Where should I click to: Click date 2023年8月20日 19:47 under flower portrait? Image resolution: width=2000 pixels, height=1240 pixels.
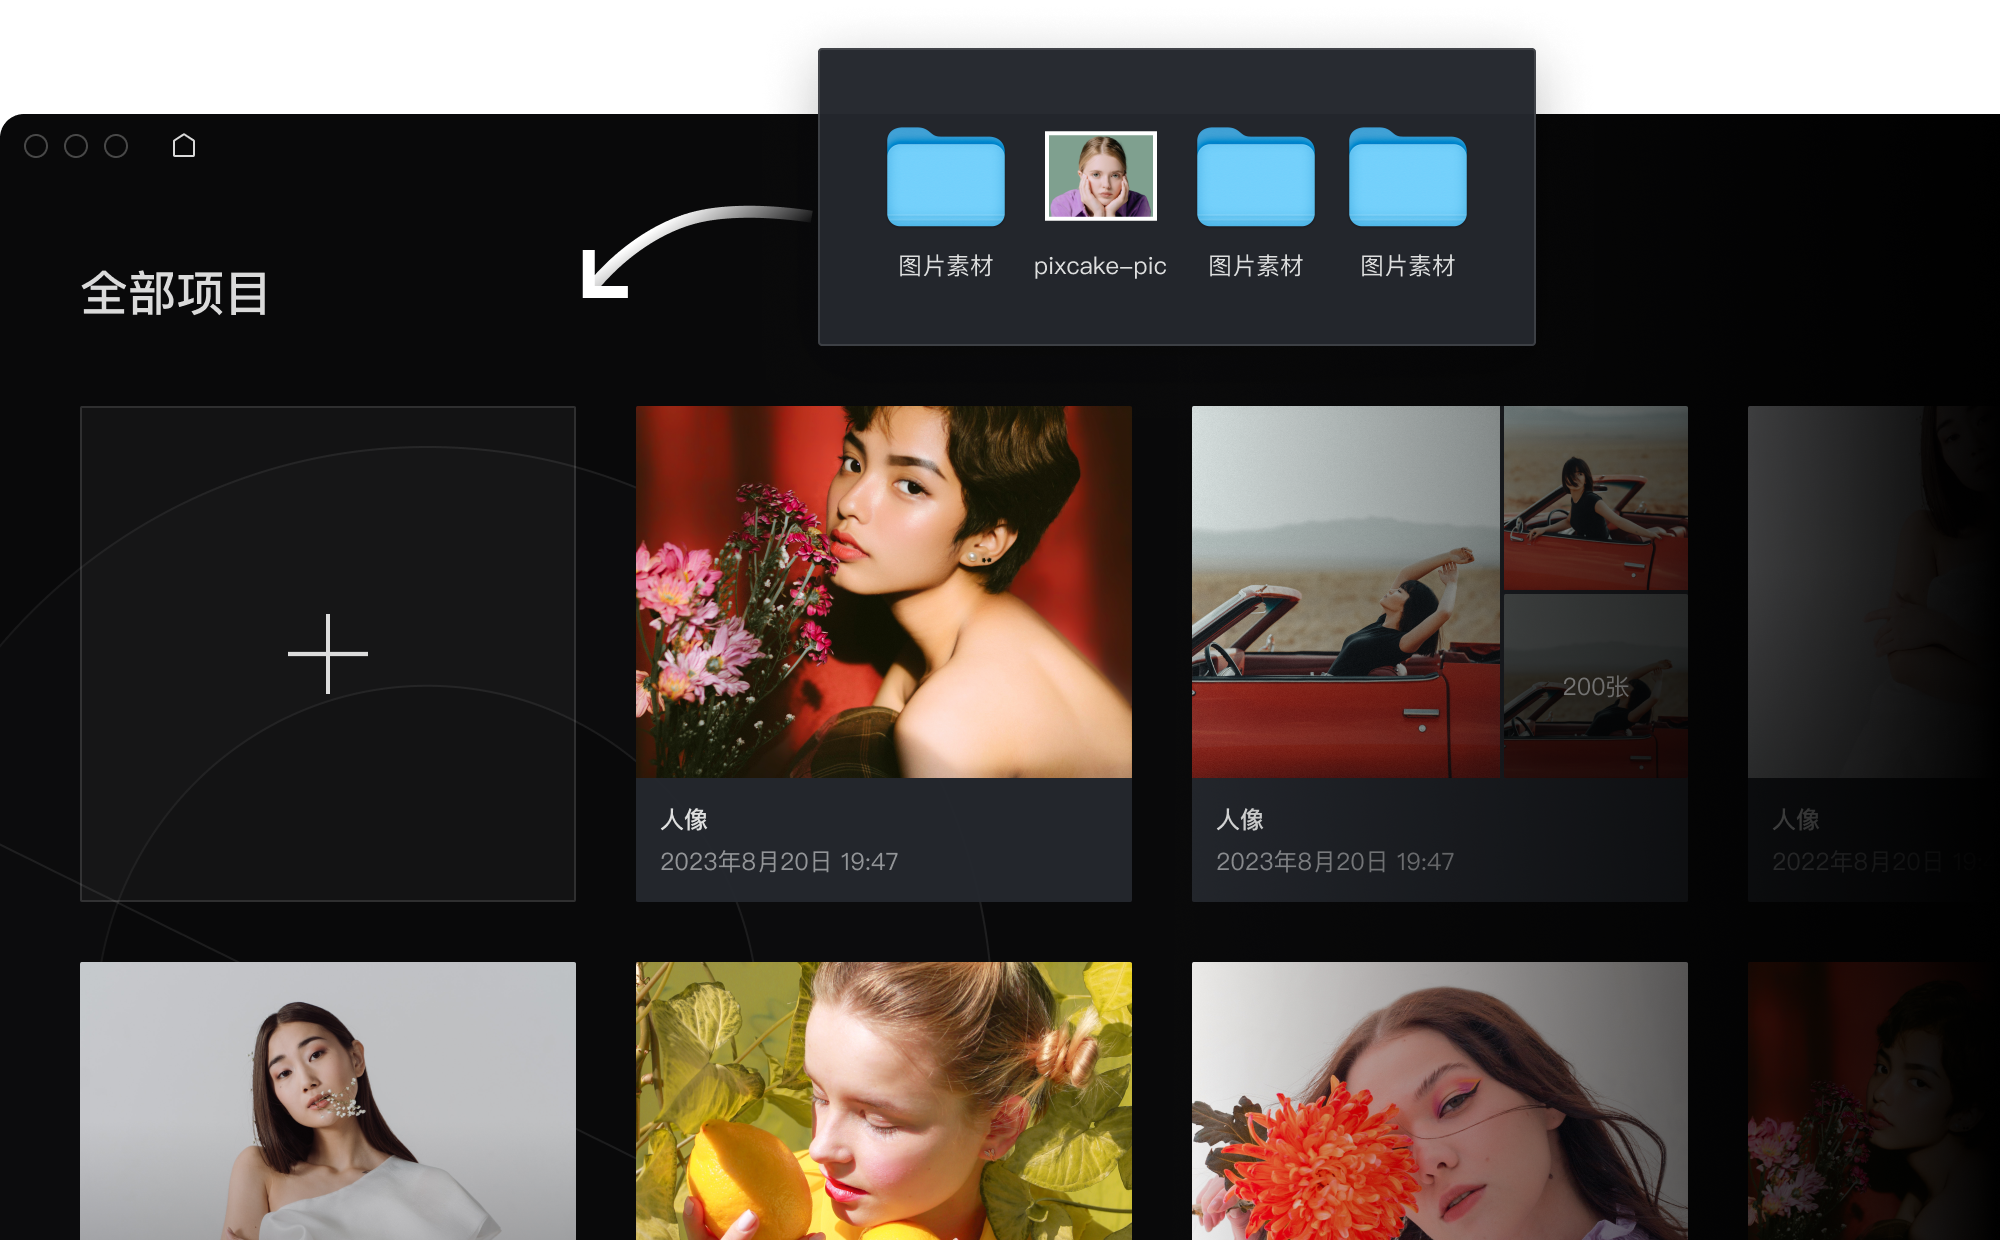(x=779, y=862)
